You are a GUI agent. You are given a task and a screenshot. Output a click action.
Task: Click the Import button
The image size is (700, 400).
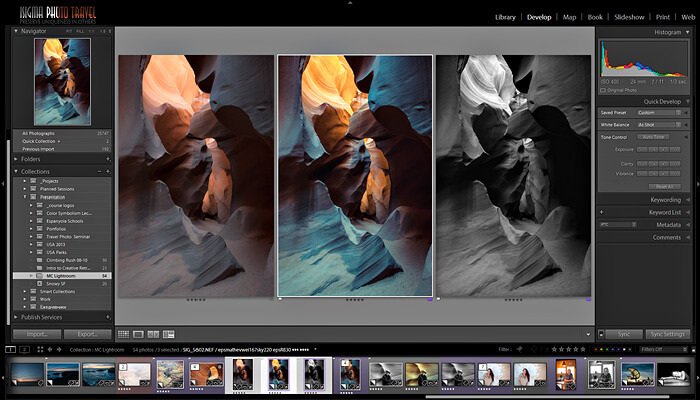(x=37, y=334)
